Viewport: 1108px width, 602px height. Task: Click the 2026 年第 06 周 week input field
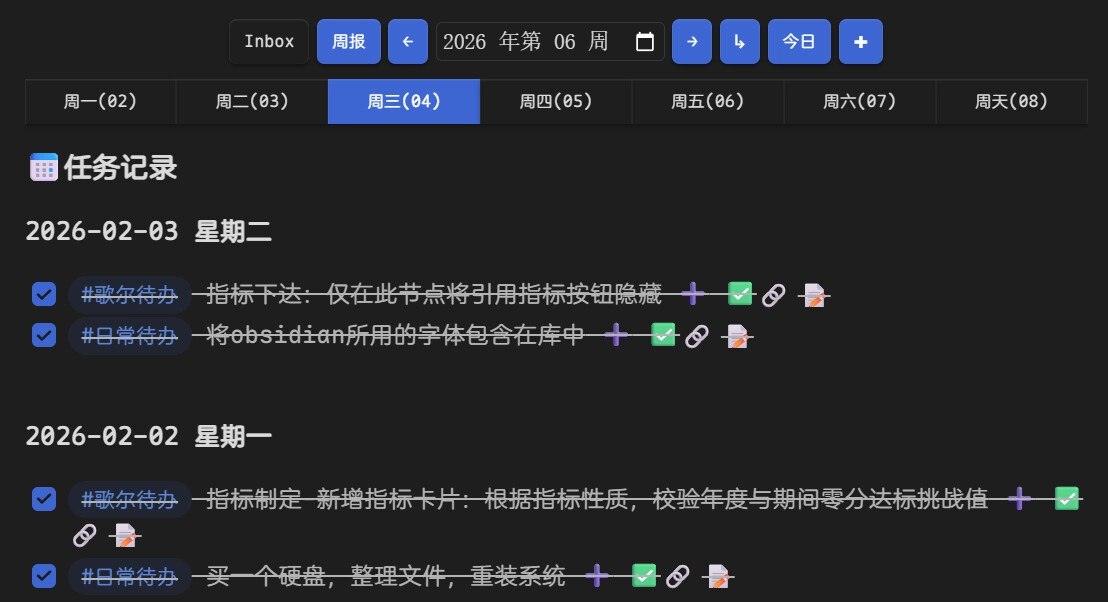(x=530, y=42)
